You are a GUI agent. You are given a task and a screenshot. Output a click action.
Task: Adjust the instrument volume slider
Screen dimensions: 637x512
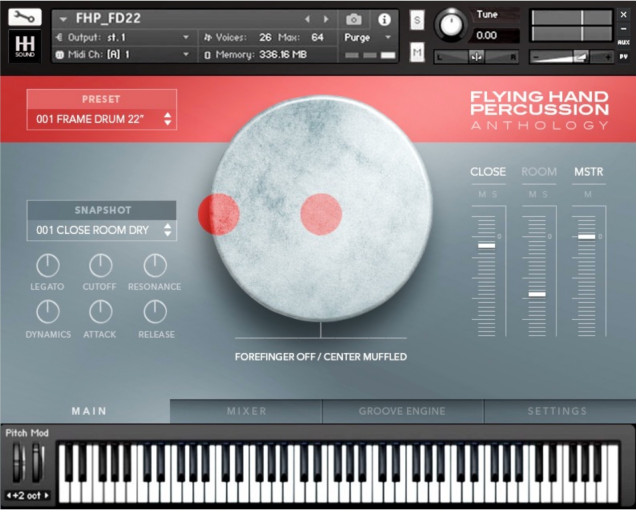(x=572, y=57)
